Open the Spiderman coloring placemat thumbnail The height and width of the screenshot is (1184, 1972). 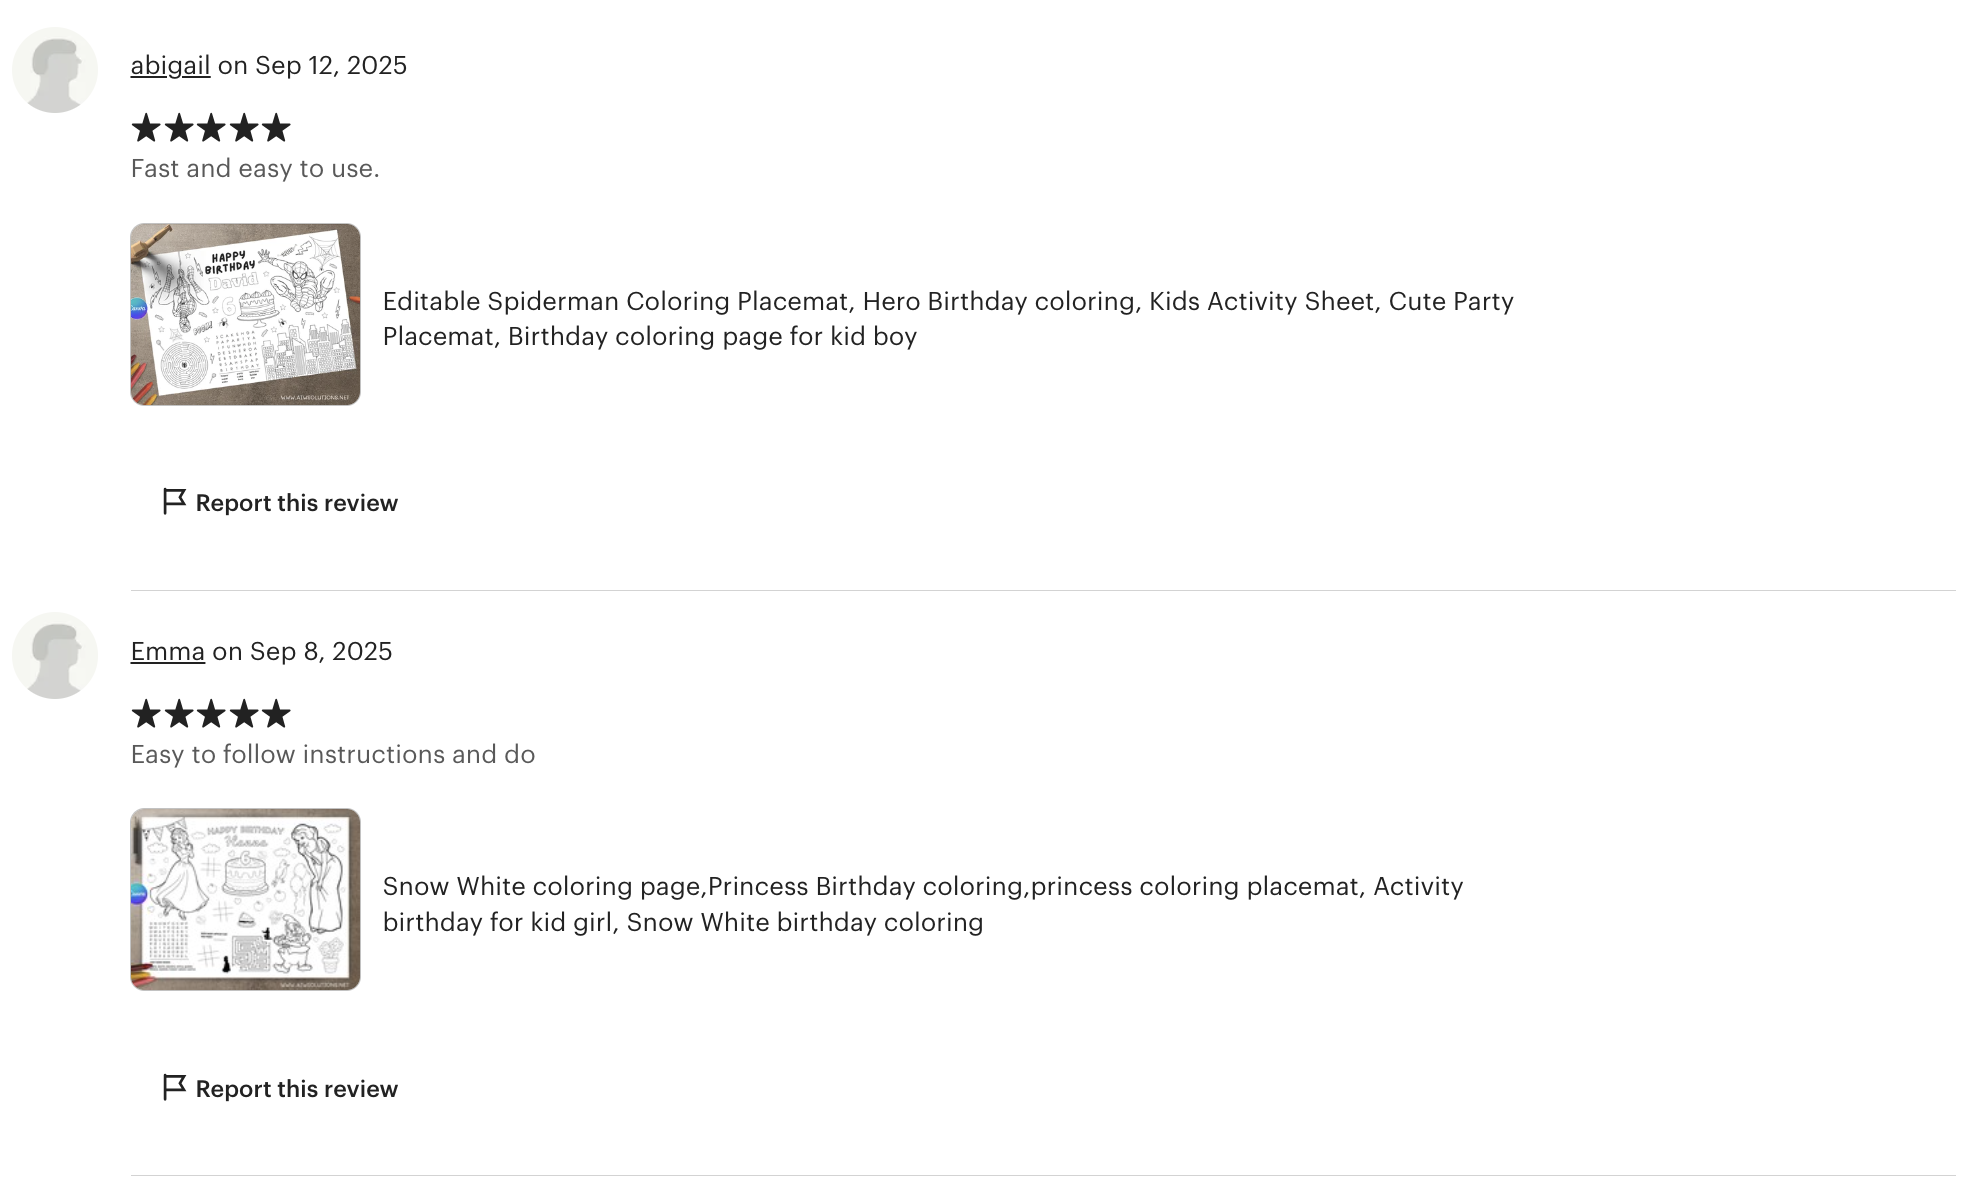click(245, 314)
